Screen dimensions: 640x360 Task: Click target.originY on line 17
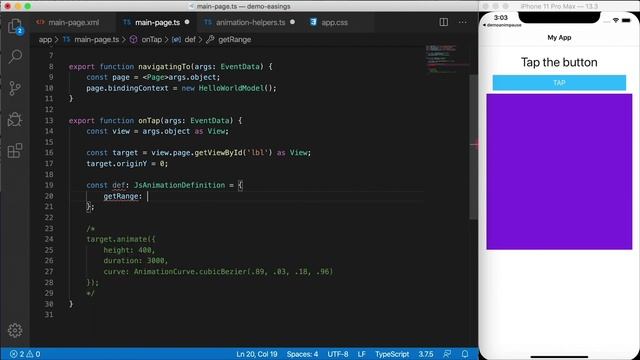coord(116,163)
